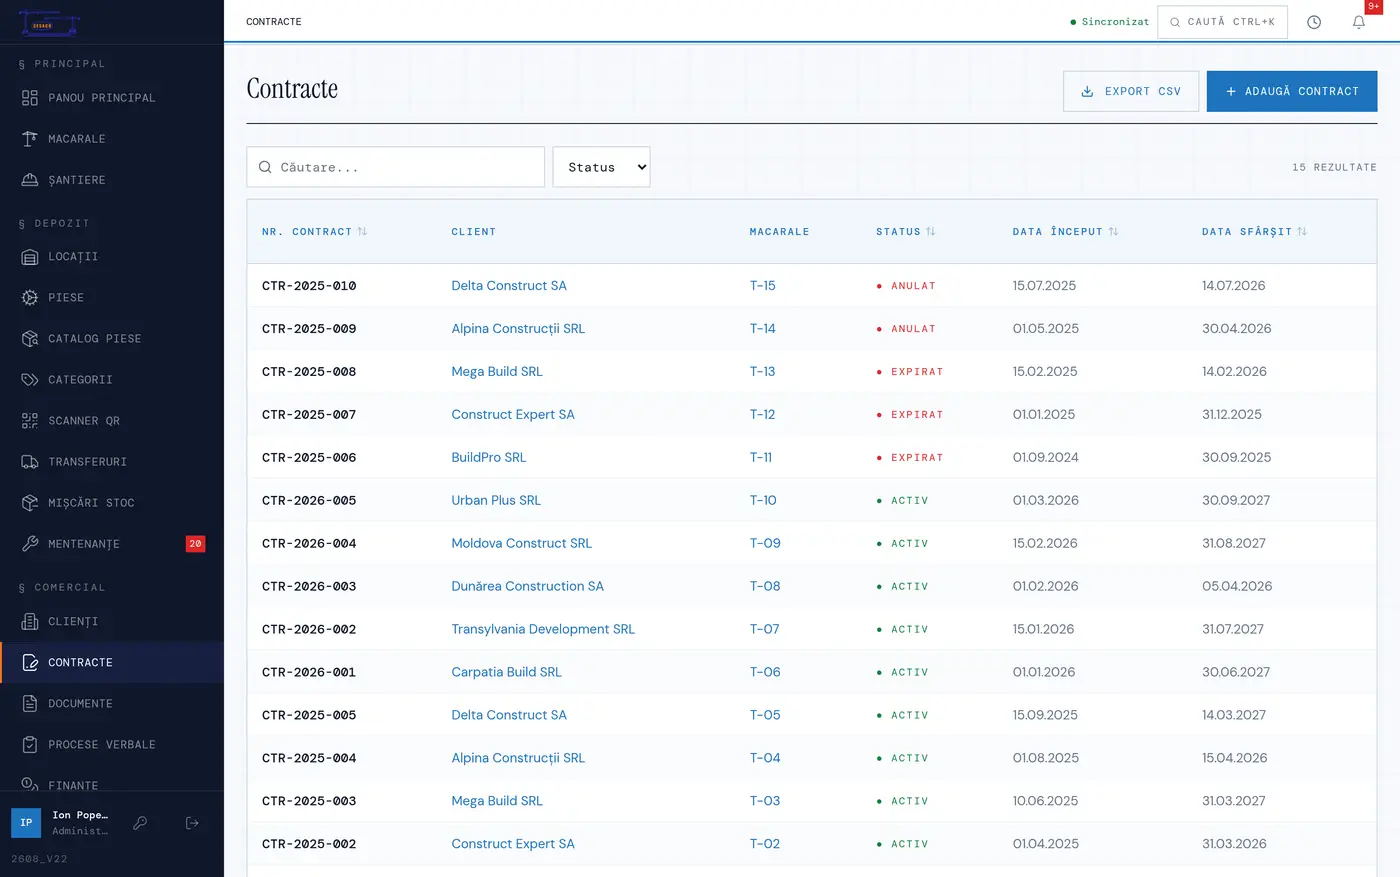This screenshot has width=1400, height=877.
Task: Open Transylvania Development SRL client link
Action: (543, 629)
